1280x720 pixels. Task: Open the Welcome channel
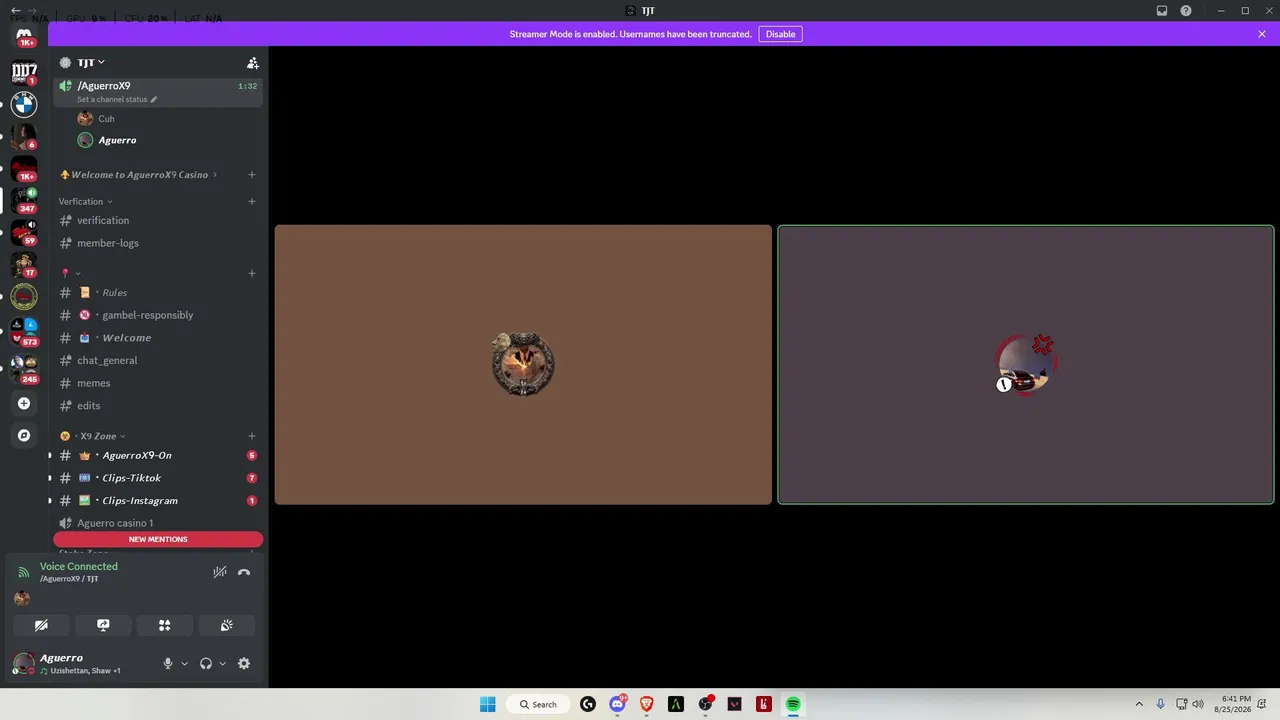pos(158,338)
